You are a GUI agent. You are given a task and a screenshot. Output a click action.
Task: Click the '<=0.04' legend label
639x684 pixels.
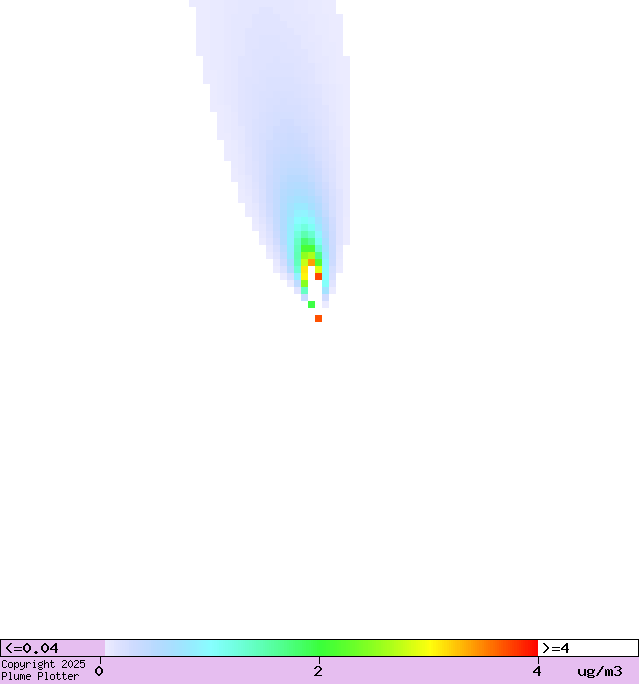[32, 648]
